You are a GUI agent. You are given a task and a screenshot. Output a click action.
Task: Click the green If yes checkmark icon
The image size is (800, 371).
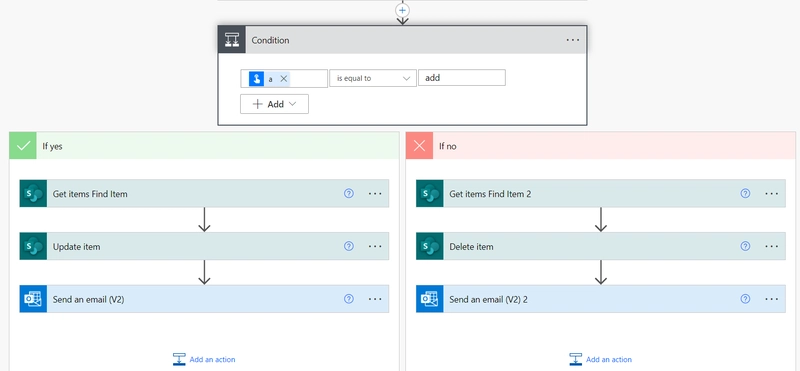tap(23, 146)
